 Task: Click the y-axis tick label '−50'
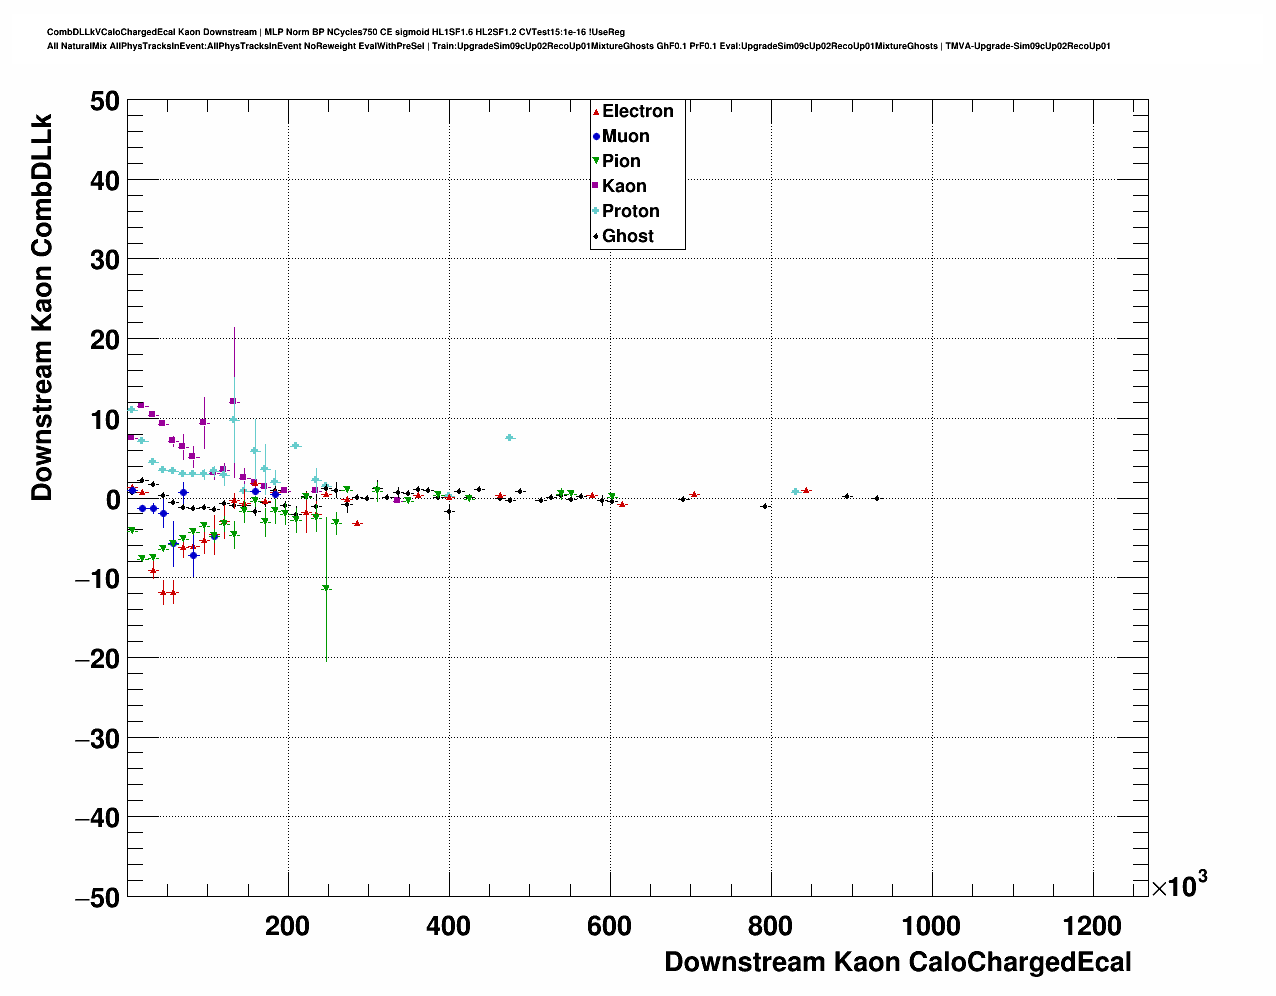tap(98, 898)
